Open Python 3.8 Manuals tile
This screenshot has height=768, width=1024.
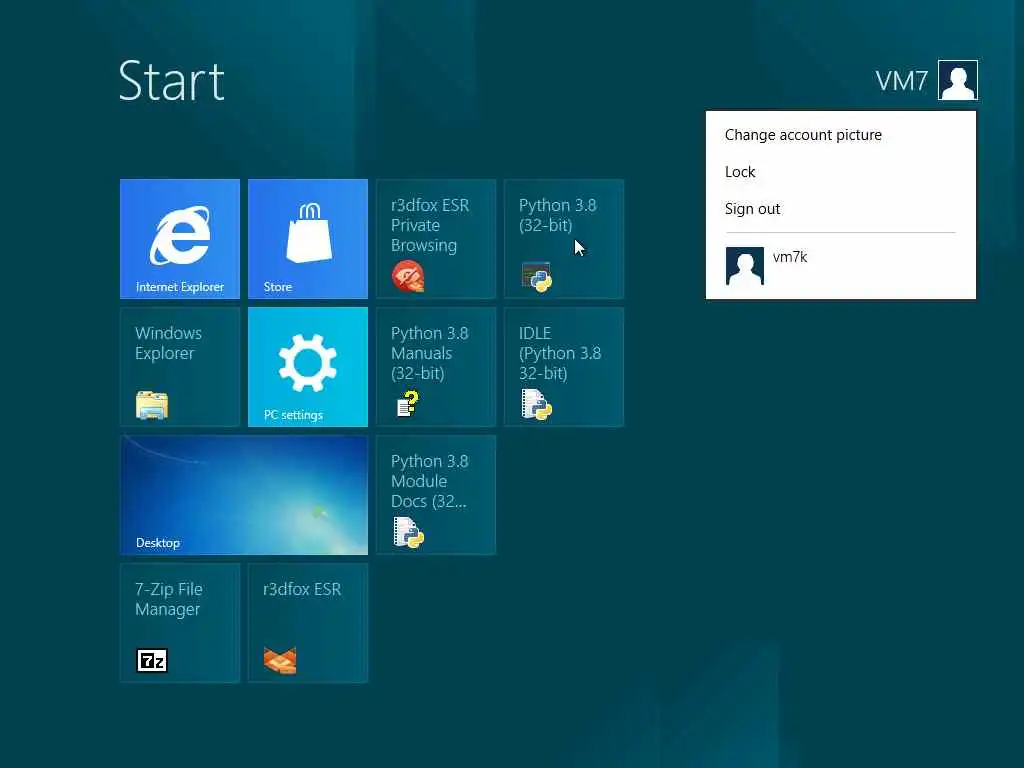(x=436, y=366)
